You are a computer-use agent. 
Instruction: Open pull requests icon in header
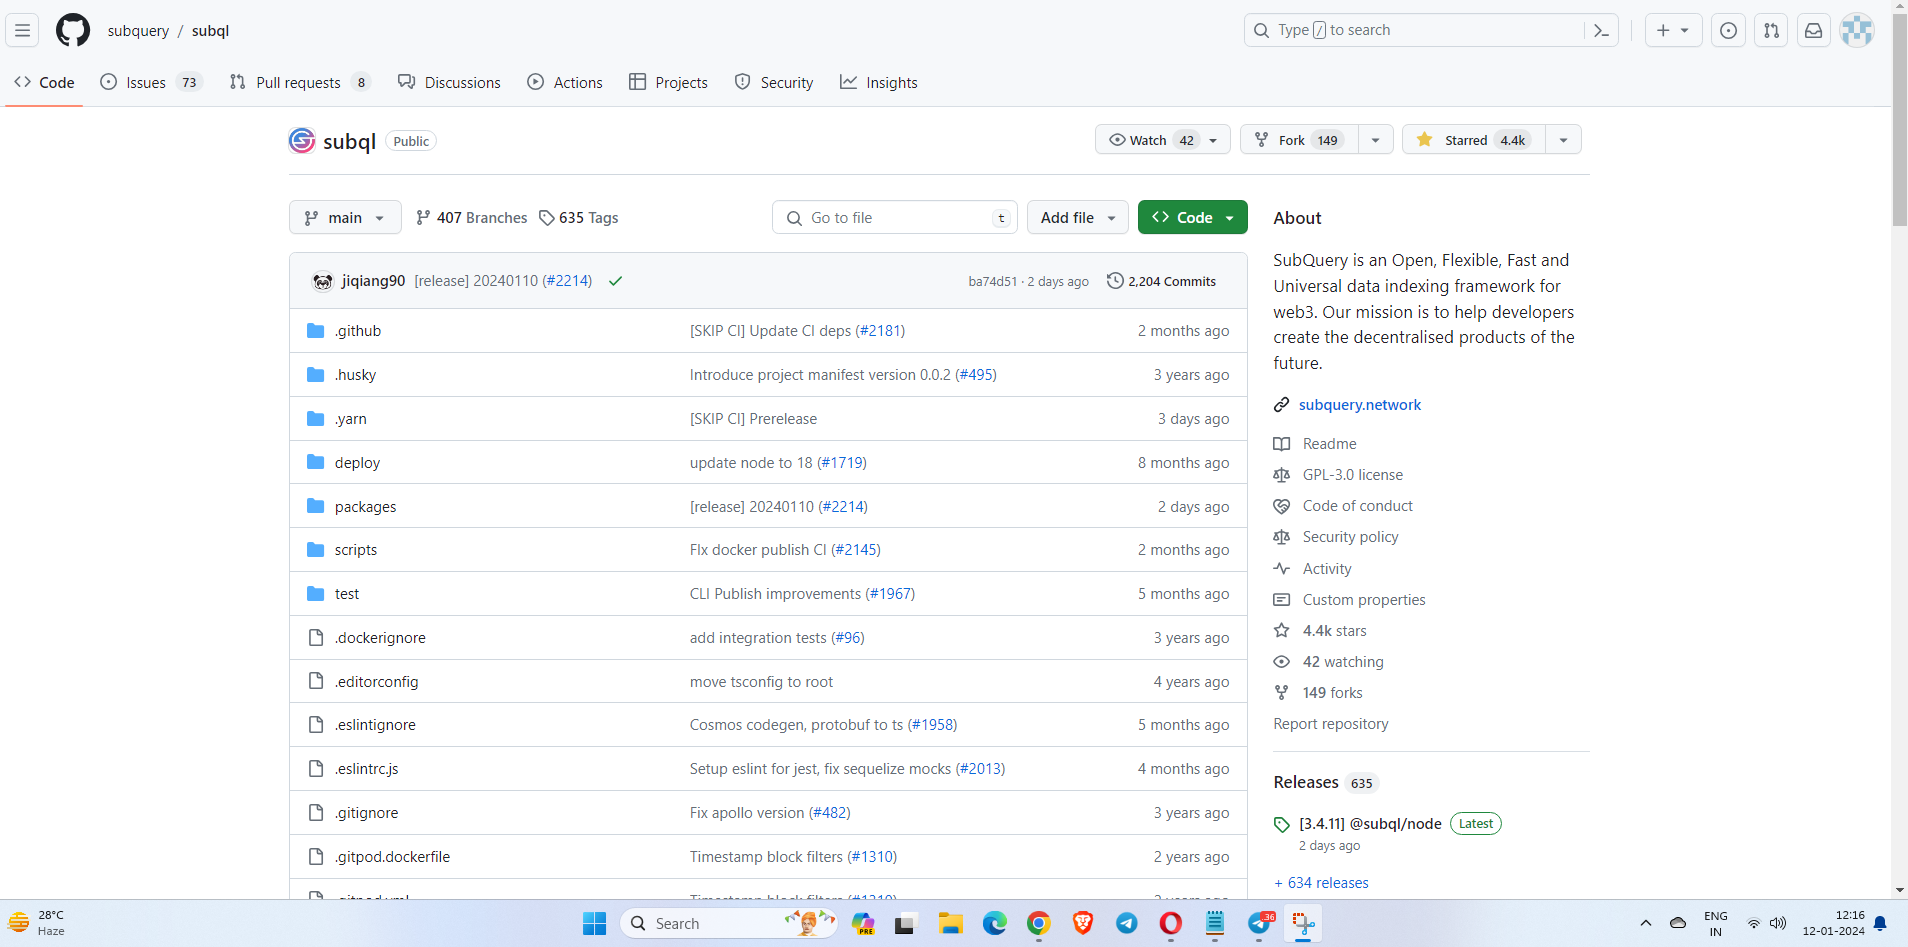coord(1771,30)
